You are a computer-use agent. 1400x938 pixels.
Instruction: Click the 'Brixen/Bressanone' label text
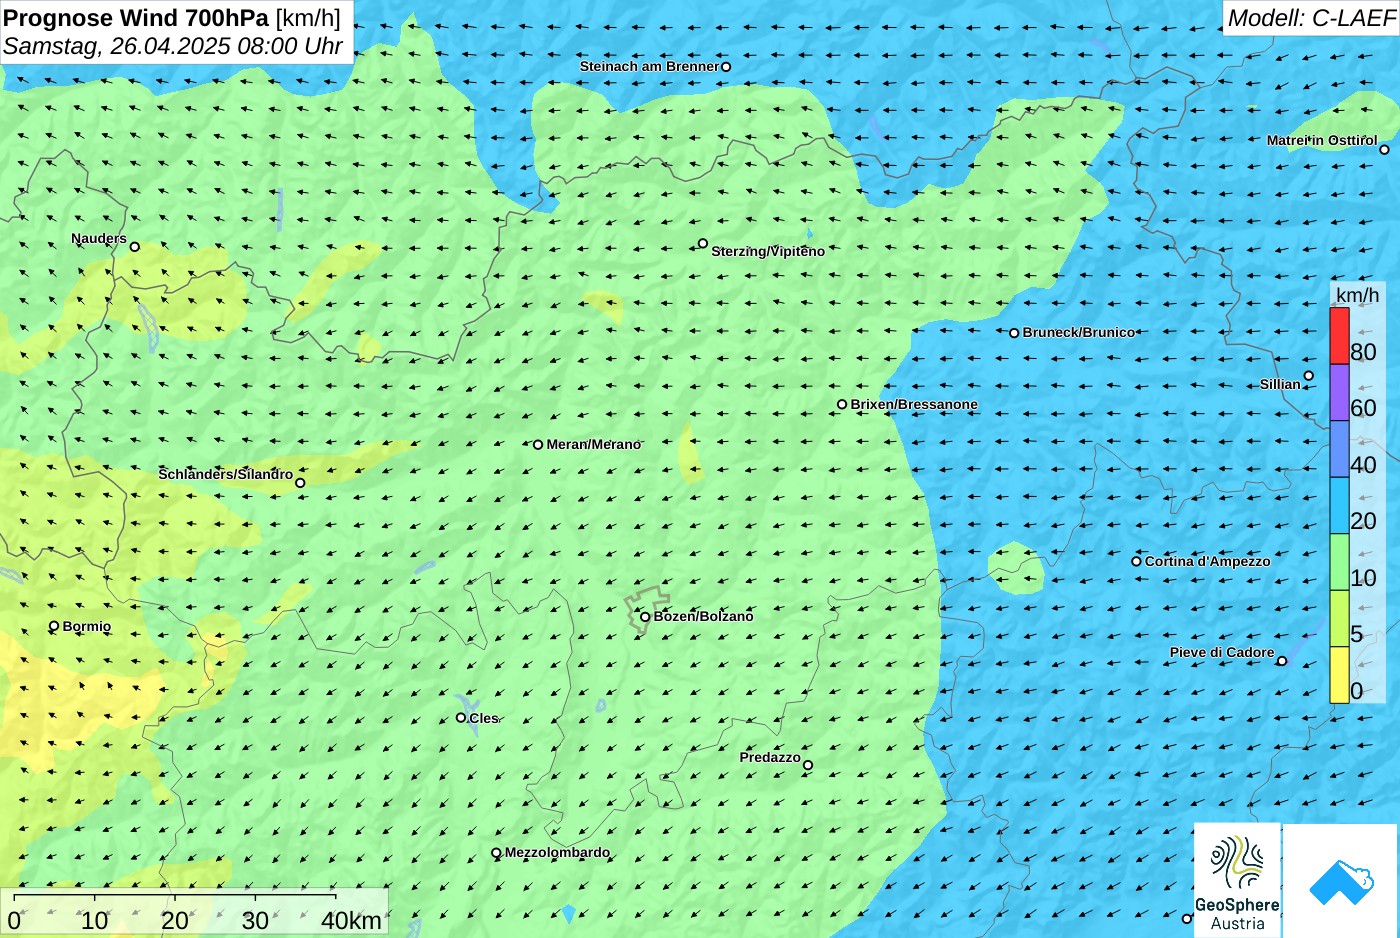pos(914,405)
